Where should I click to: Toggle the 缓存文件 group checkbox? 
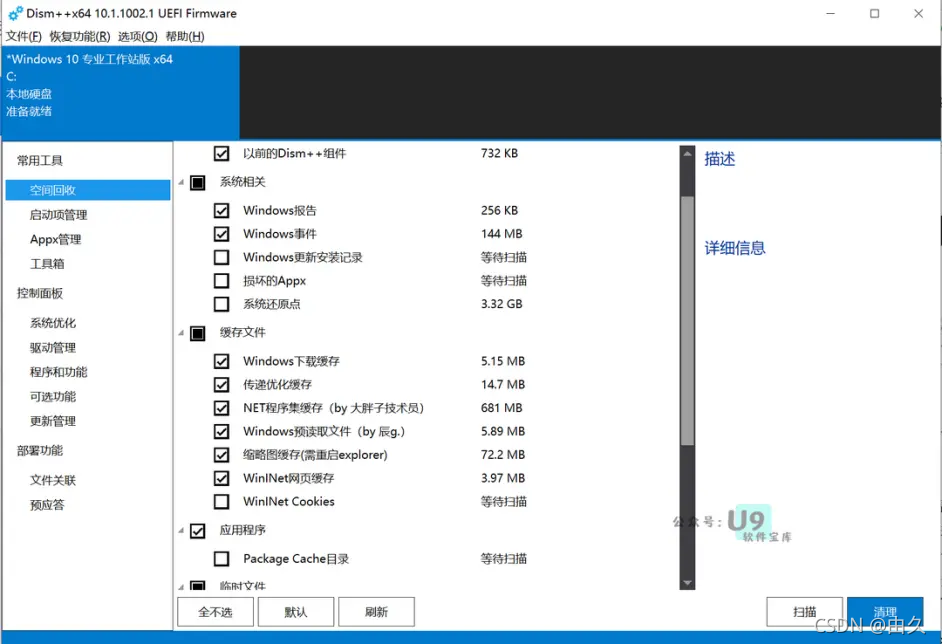point(198,333)
